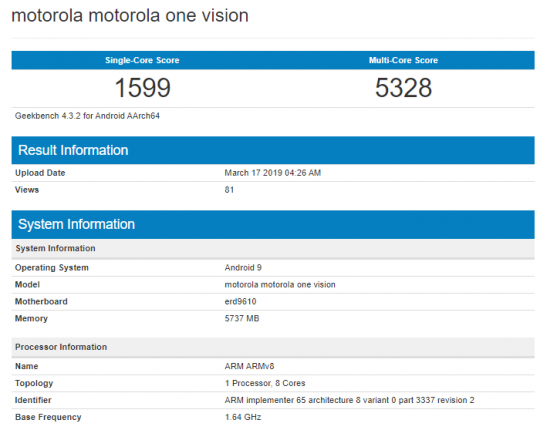This screenshot has height=430, width=540.
Task: Click the 'Topology' label
Action: click(x=34, y=384)
